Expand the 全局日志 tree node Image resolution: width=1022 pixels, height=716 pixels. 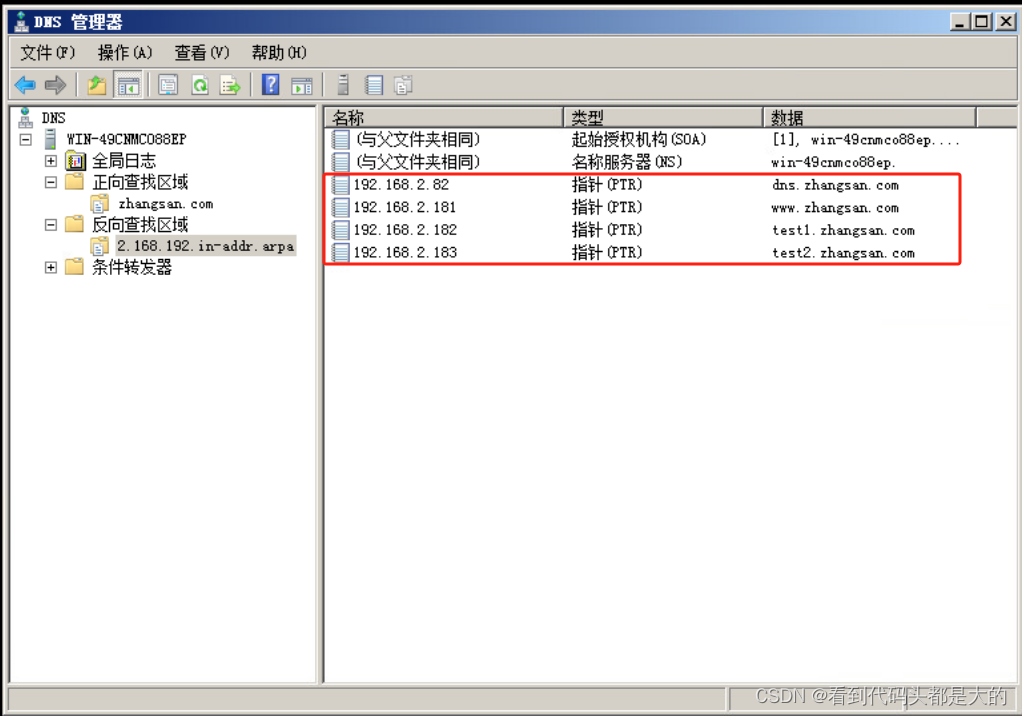pos(51,160)
